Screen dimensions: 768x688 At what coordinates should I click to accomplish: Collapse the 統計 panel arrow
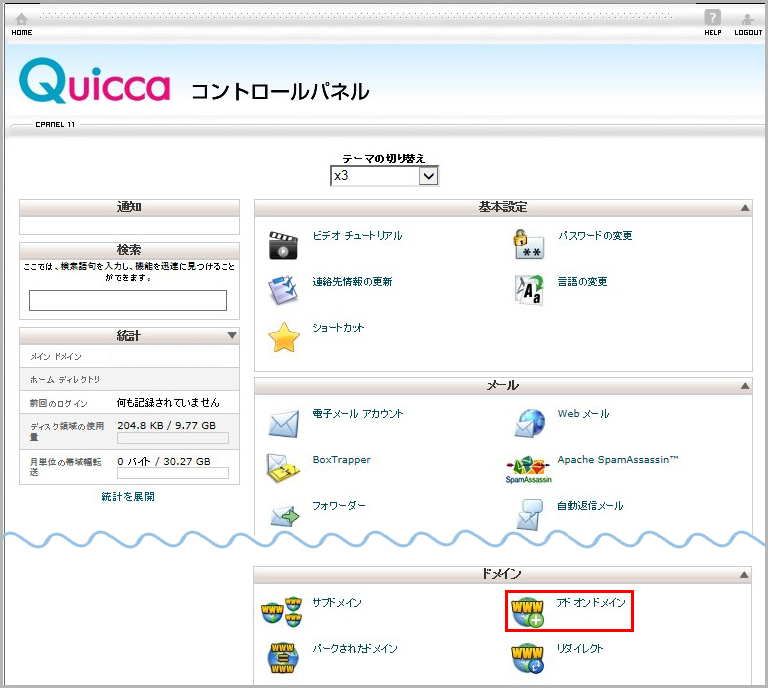[x=232, y=336]
